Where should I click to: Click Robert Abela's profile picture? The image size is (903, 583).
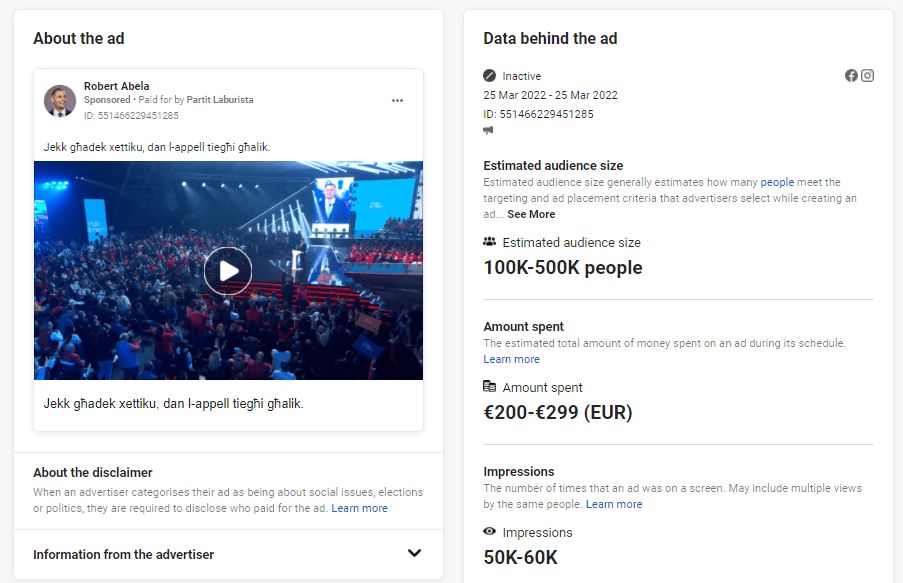[60, 100]
